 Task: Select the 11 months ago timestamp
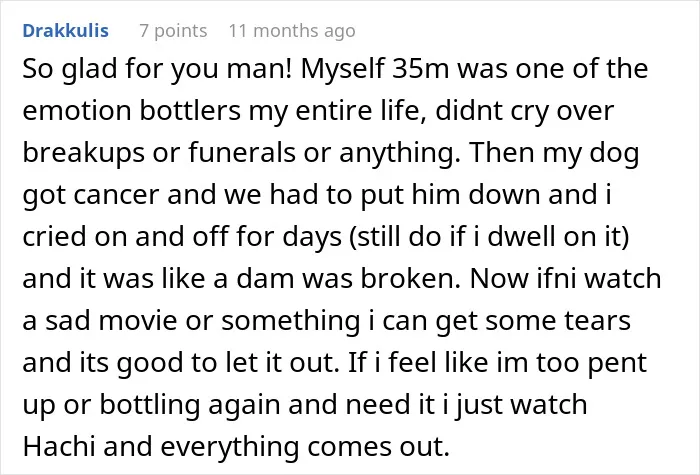tap(292, 31)
